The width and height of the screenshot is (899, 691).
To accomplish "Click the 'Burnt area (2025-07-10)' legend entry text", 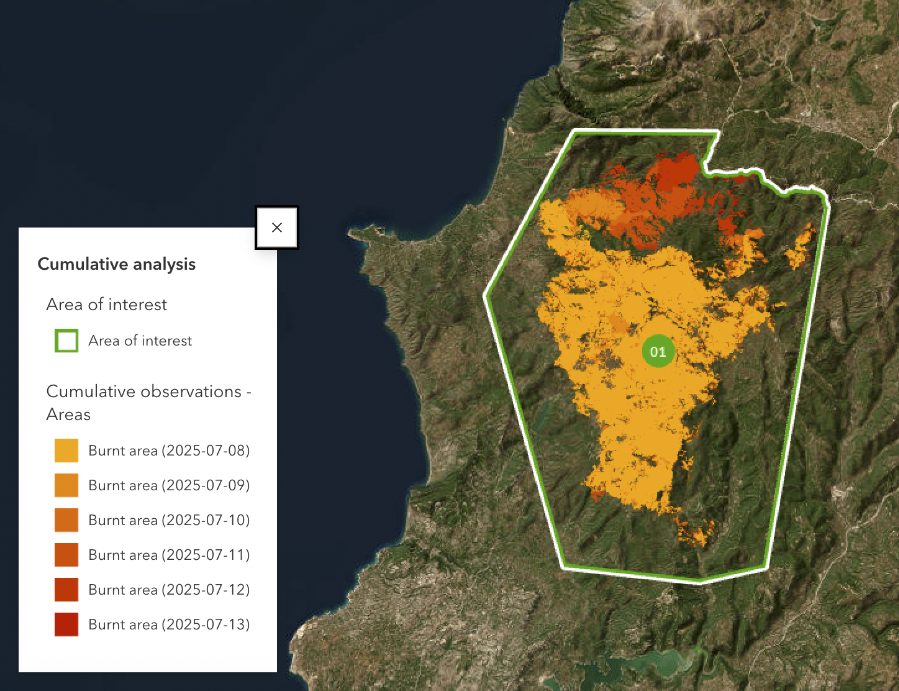I will (169, 520).
